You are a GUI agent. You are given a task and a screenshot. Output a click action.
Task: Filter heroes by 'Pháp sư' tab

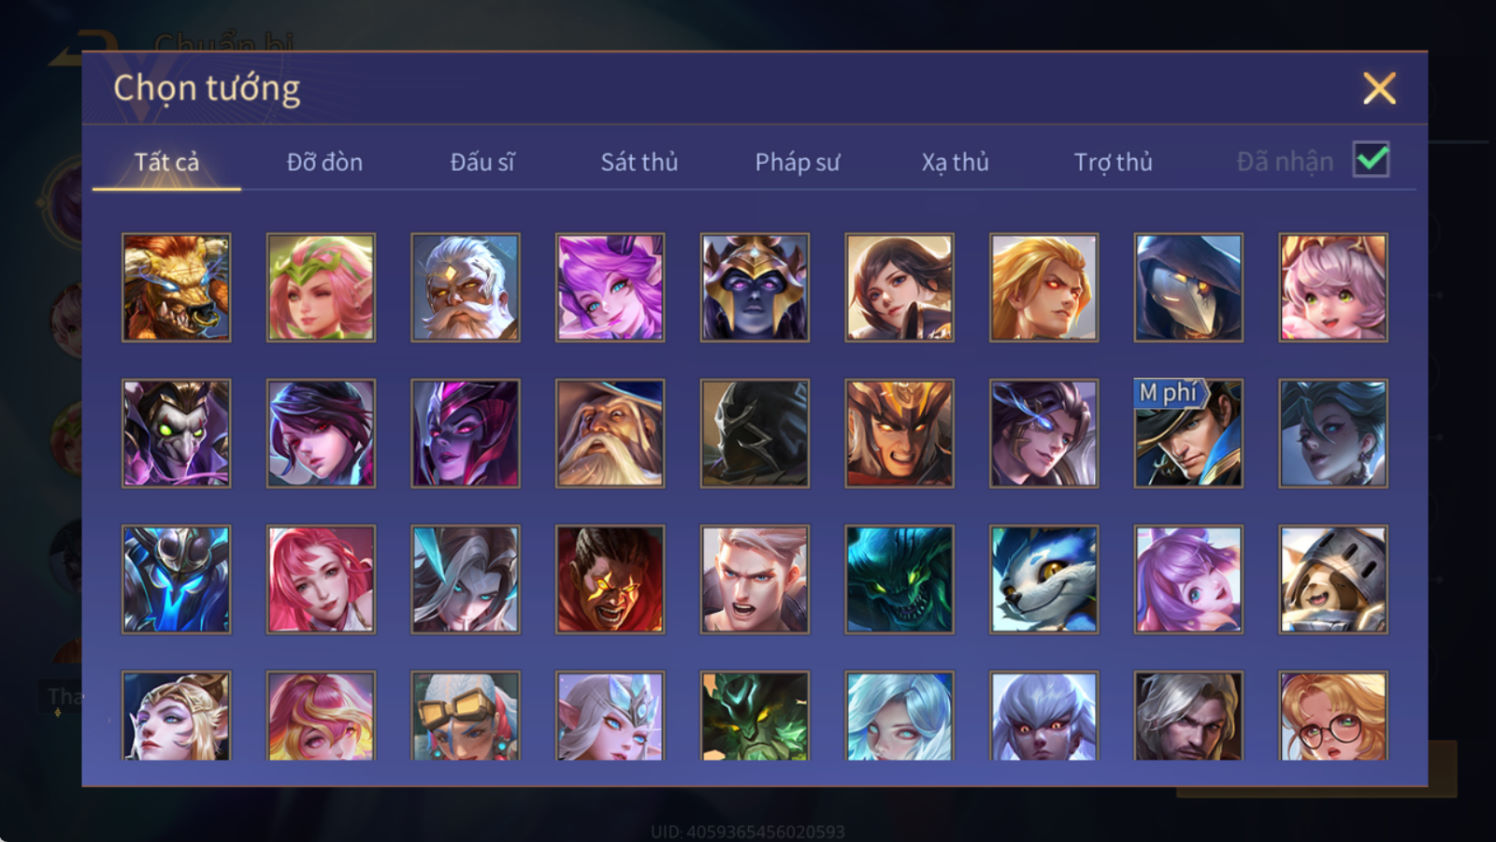(x=797, y=162)
